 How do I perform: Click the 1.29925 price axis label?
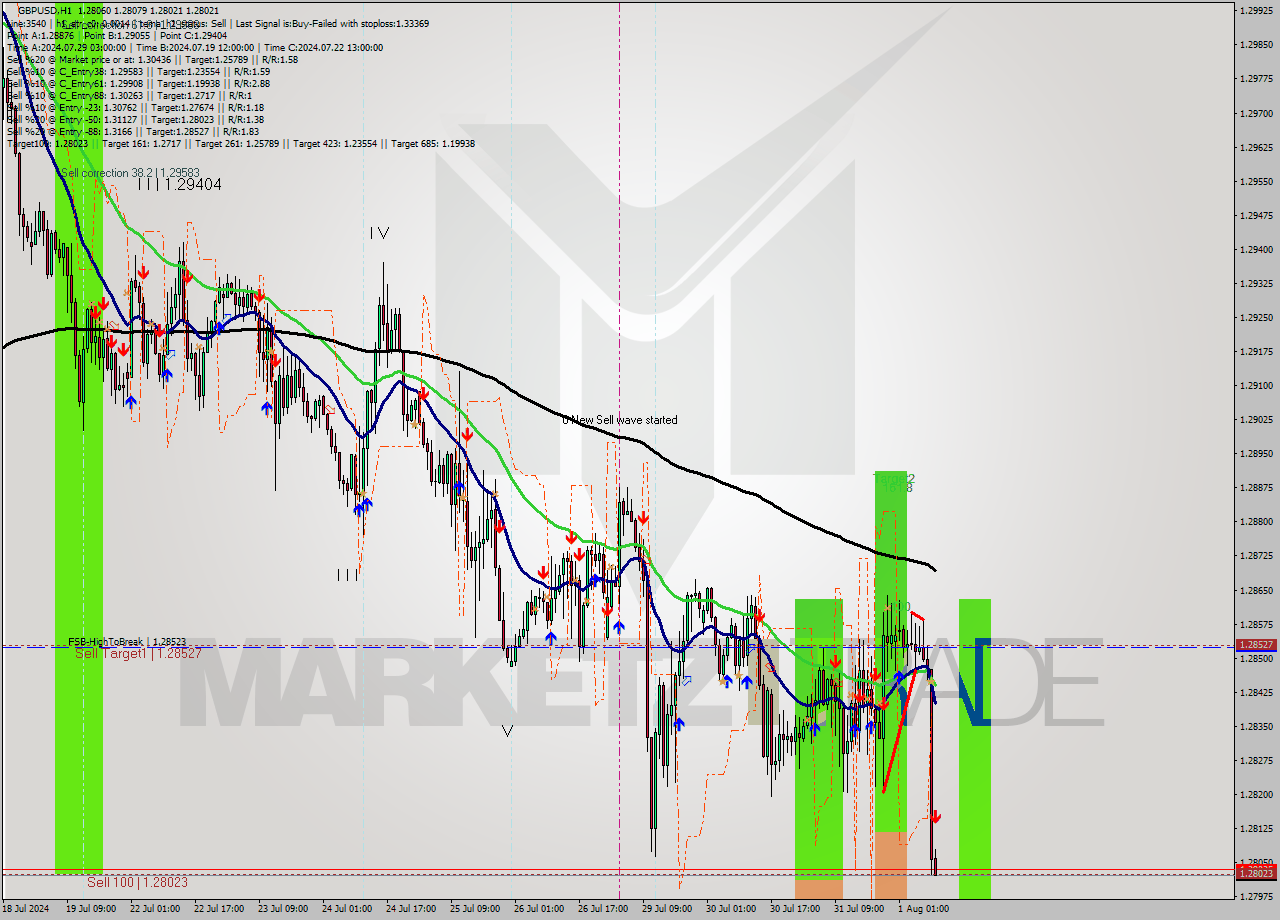[x=1255, y=10]
